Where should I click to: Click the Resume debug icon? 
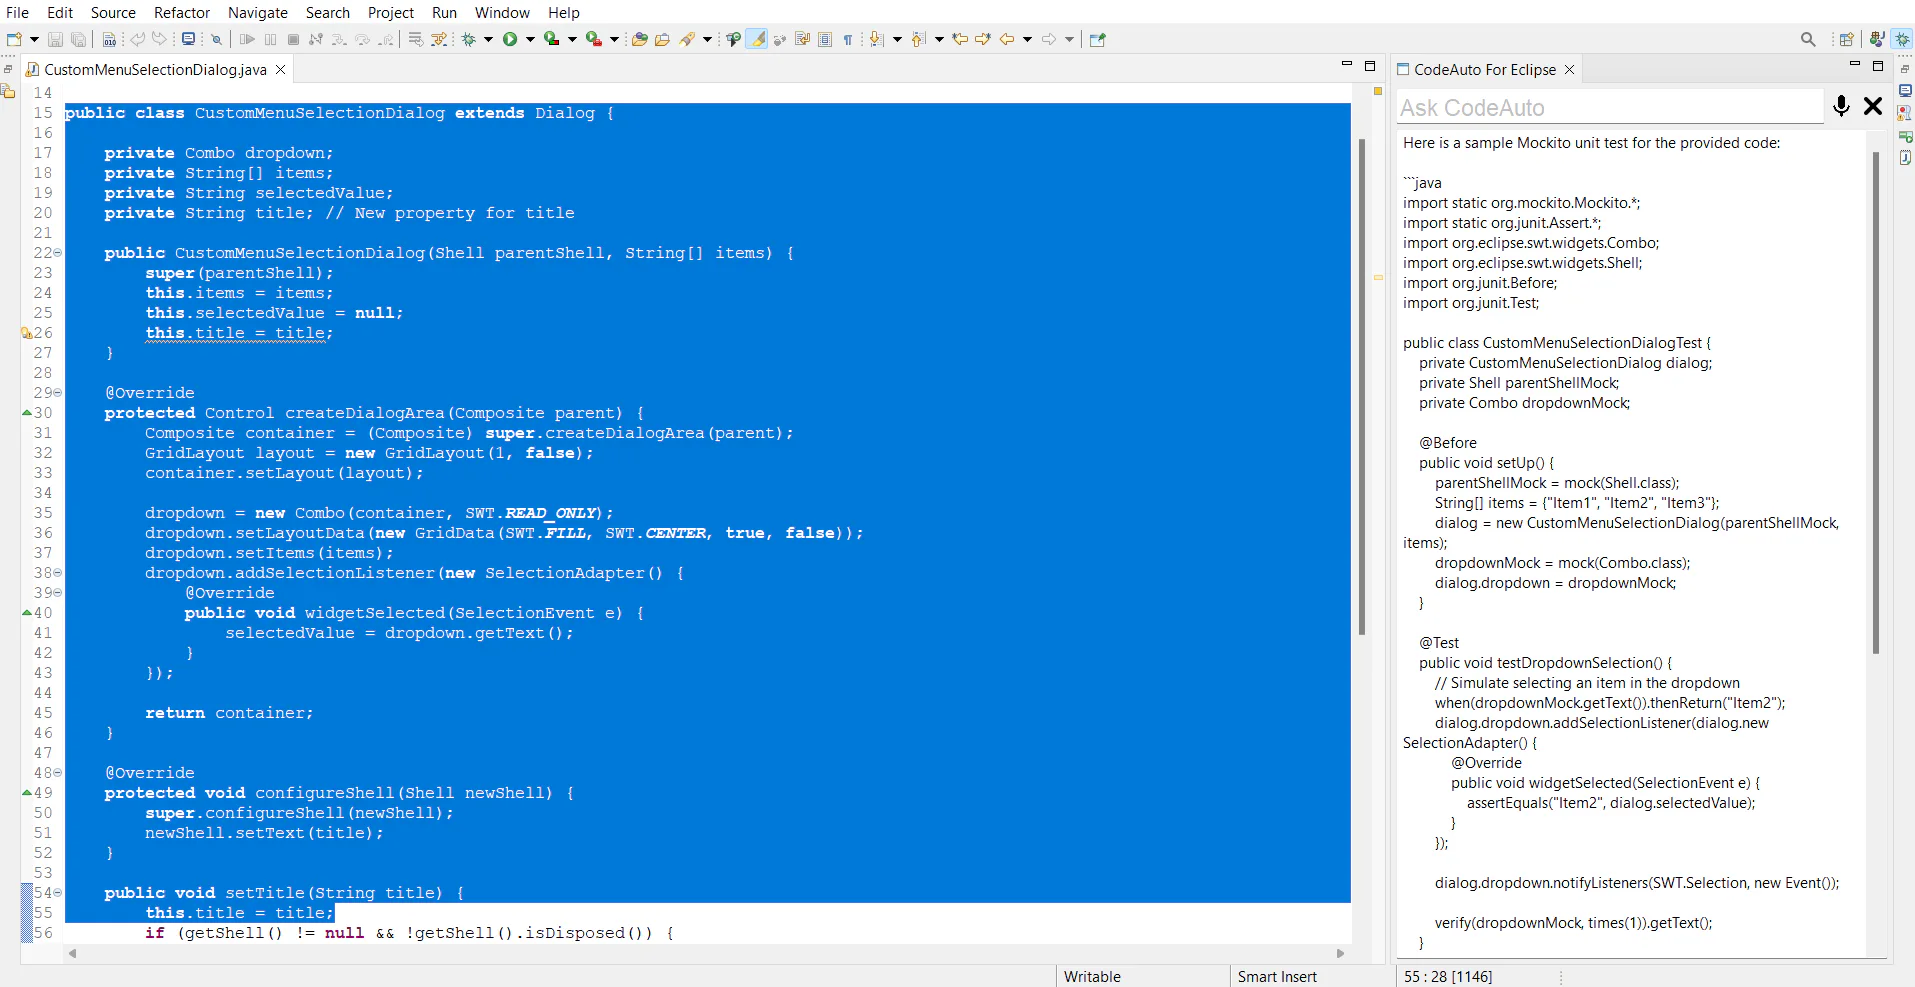click(247, 39)
